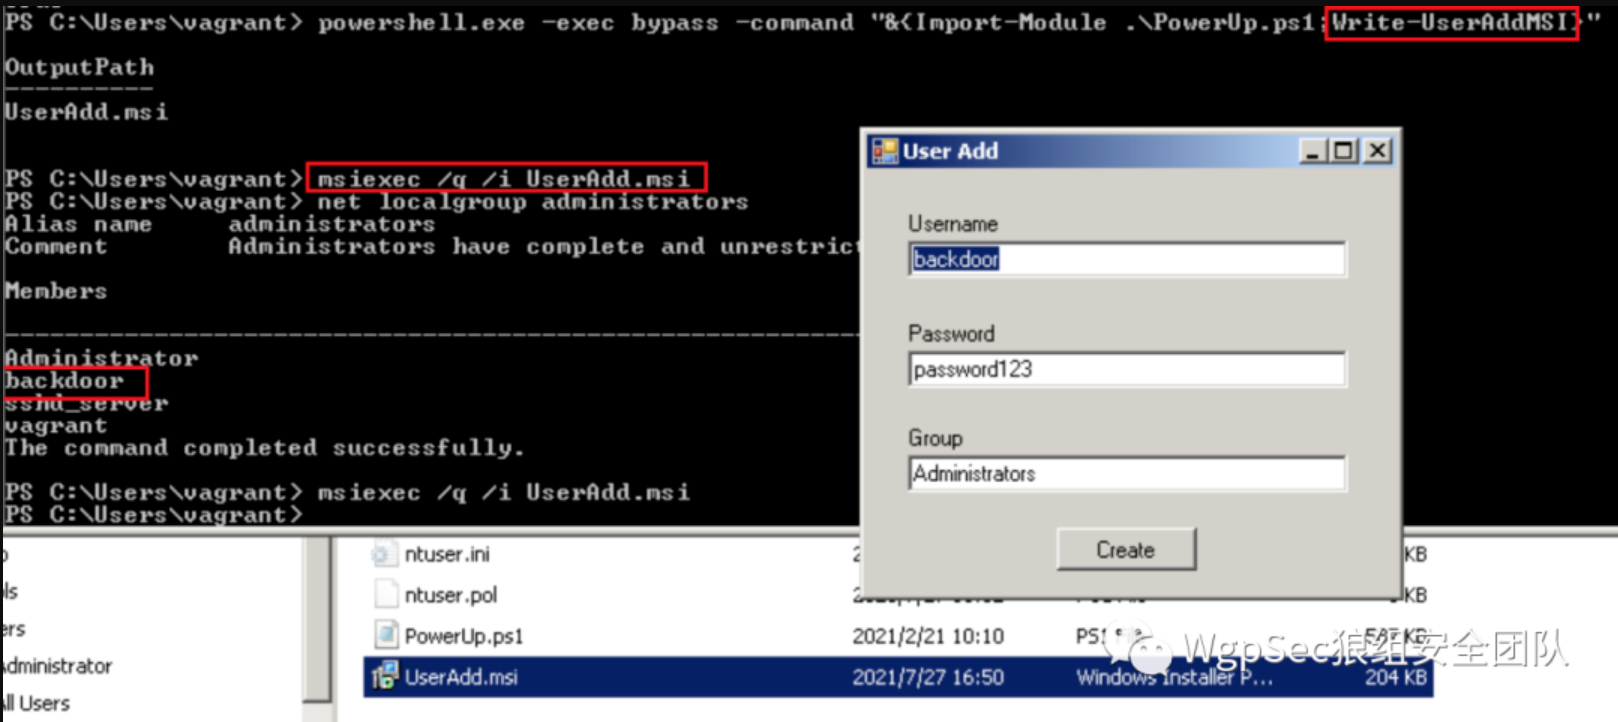Open the administrator folder in Explorer tree
This screenshot has width=1618, height=722.
click(x=57, y=666)
